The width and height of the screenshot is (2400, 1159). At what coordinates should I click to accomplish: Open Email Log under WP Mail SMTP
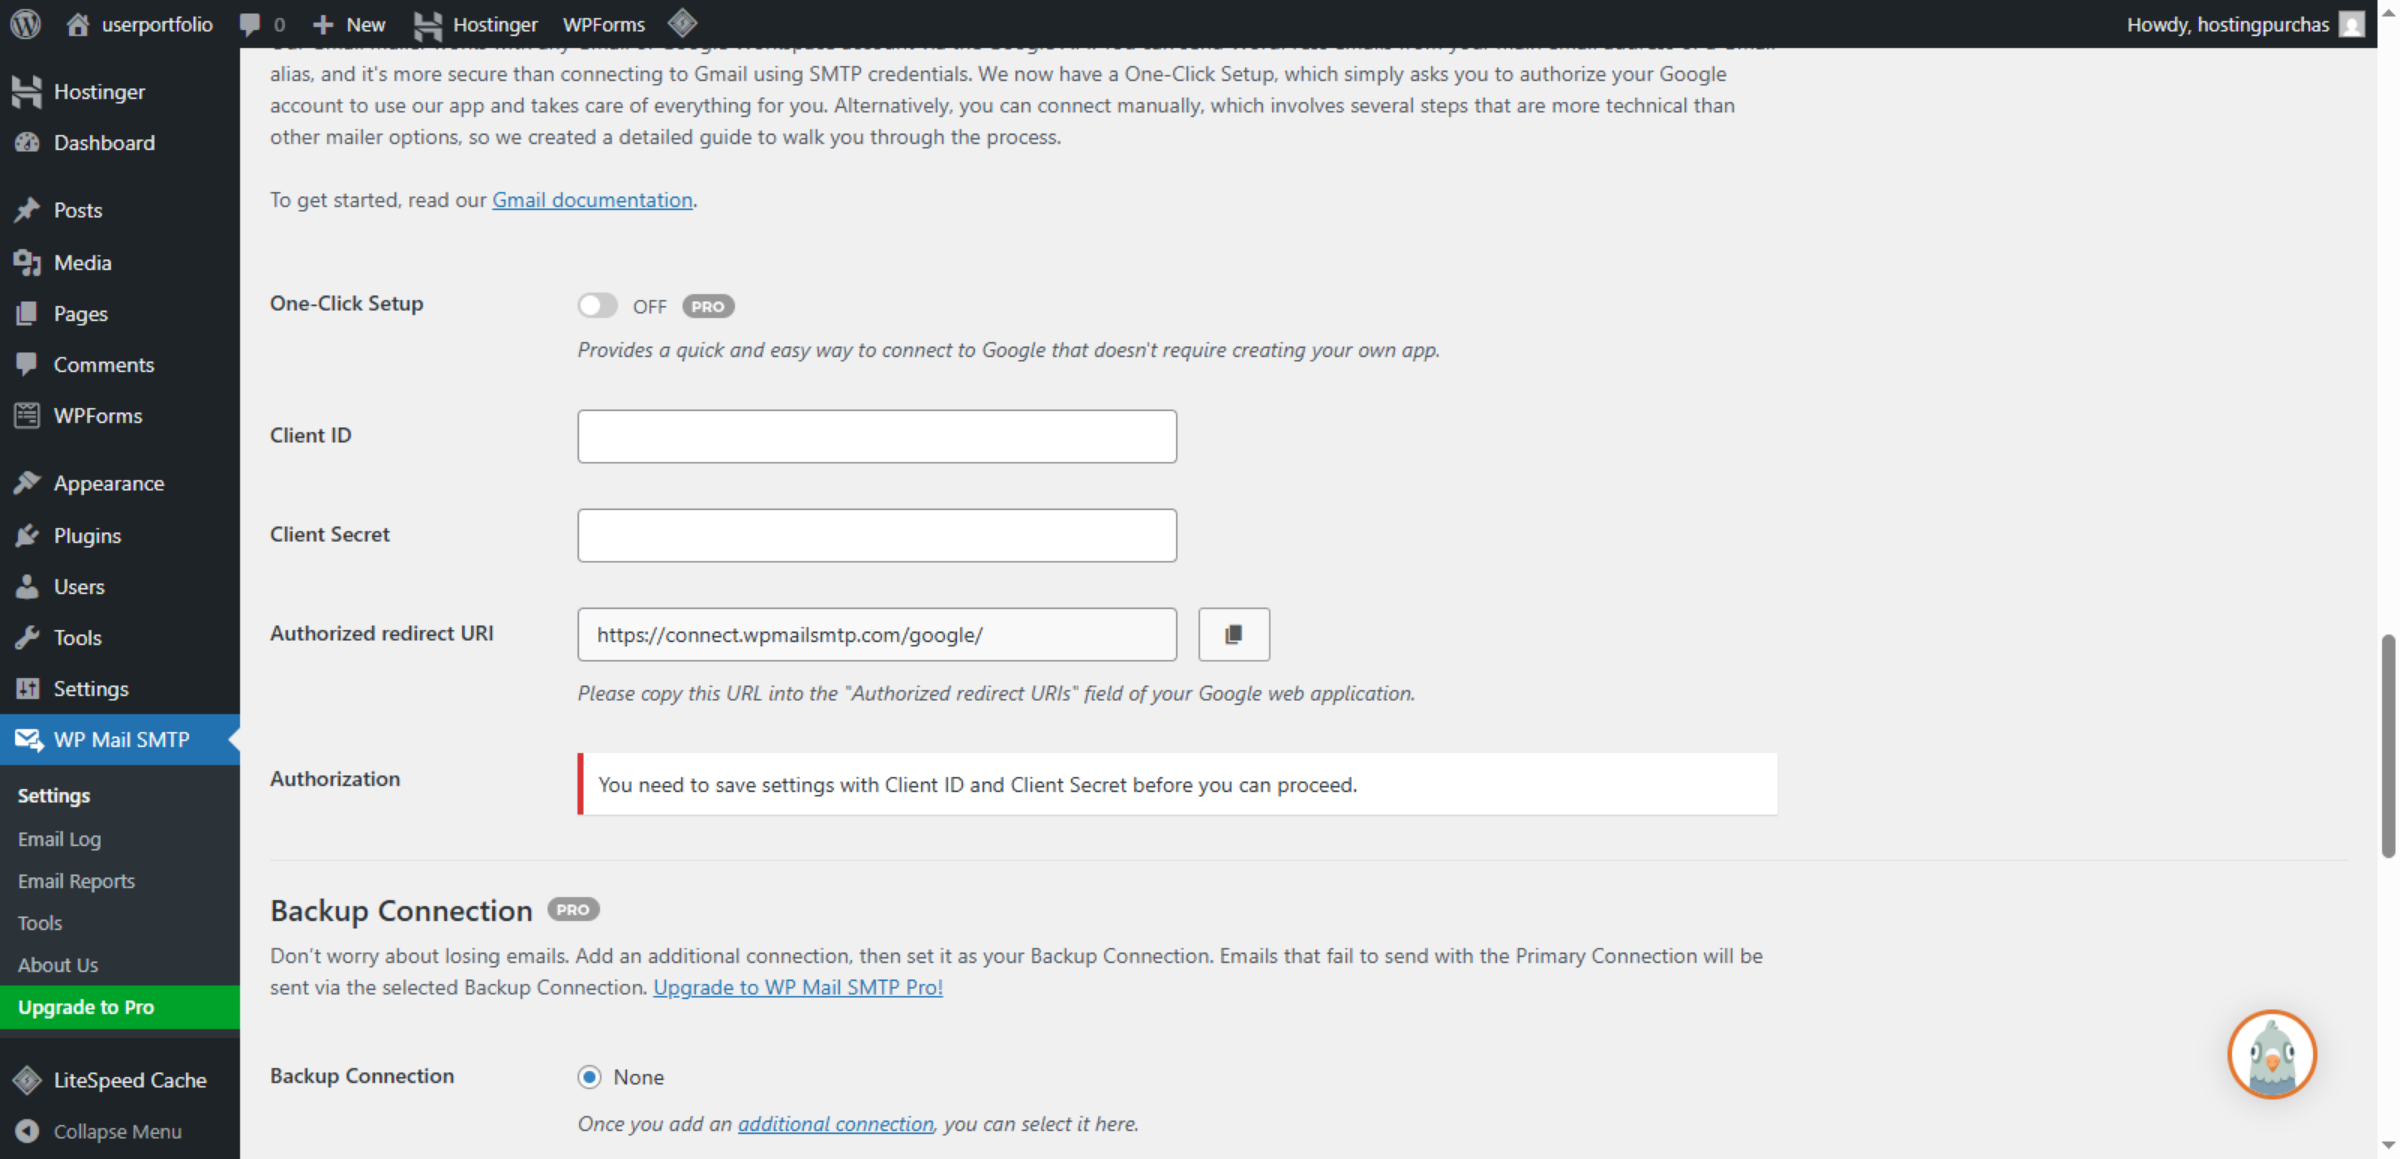59,839
